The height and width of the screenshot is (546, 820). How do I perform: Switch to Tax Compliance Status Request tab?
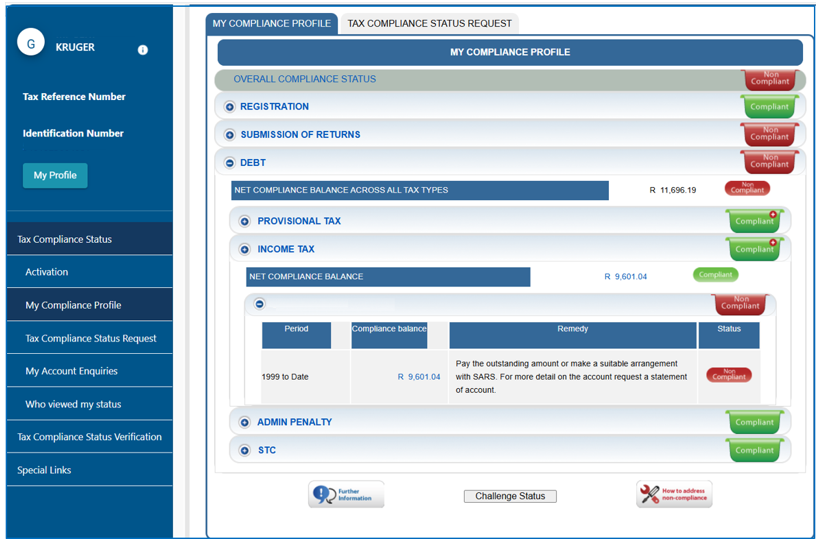[429, 23]
